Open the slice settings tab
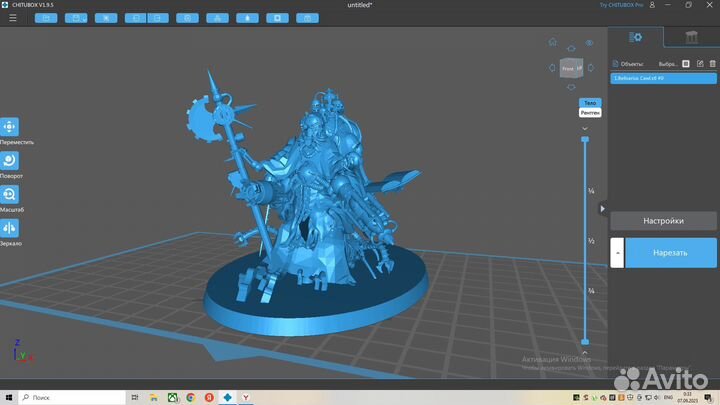Screen dimensions: 720x405 pyautogui.click(x=636, y=37)
